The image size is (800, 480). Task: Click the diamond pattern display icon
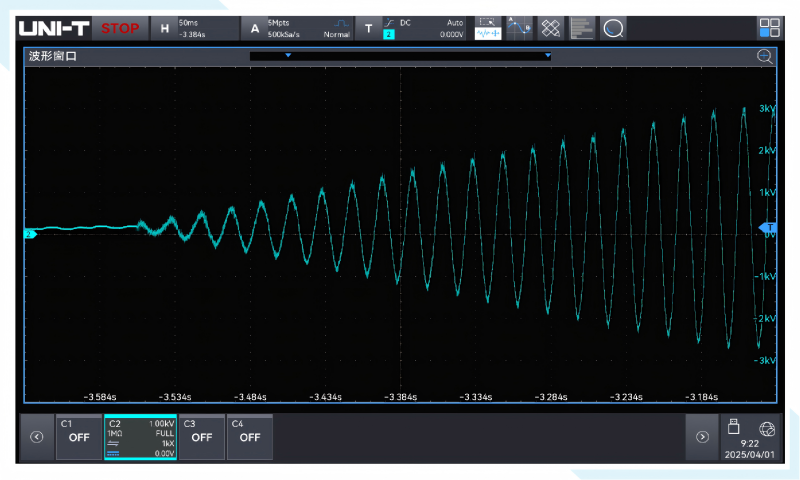click(550, 28)
